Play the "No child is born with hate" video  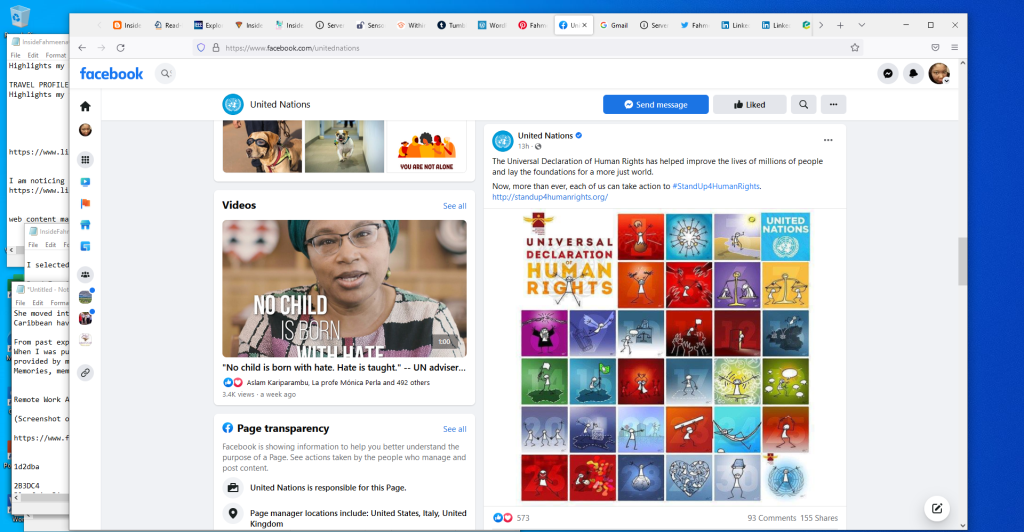344,288
